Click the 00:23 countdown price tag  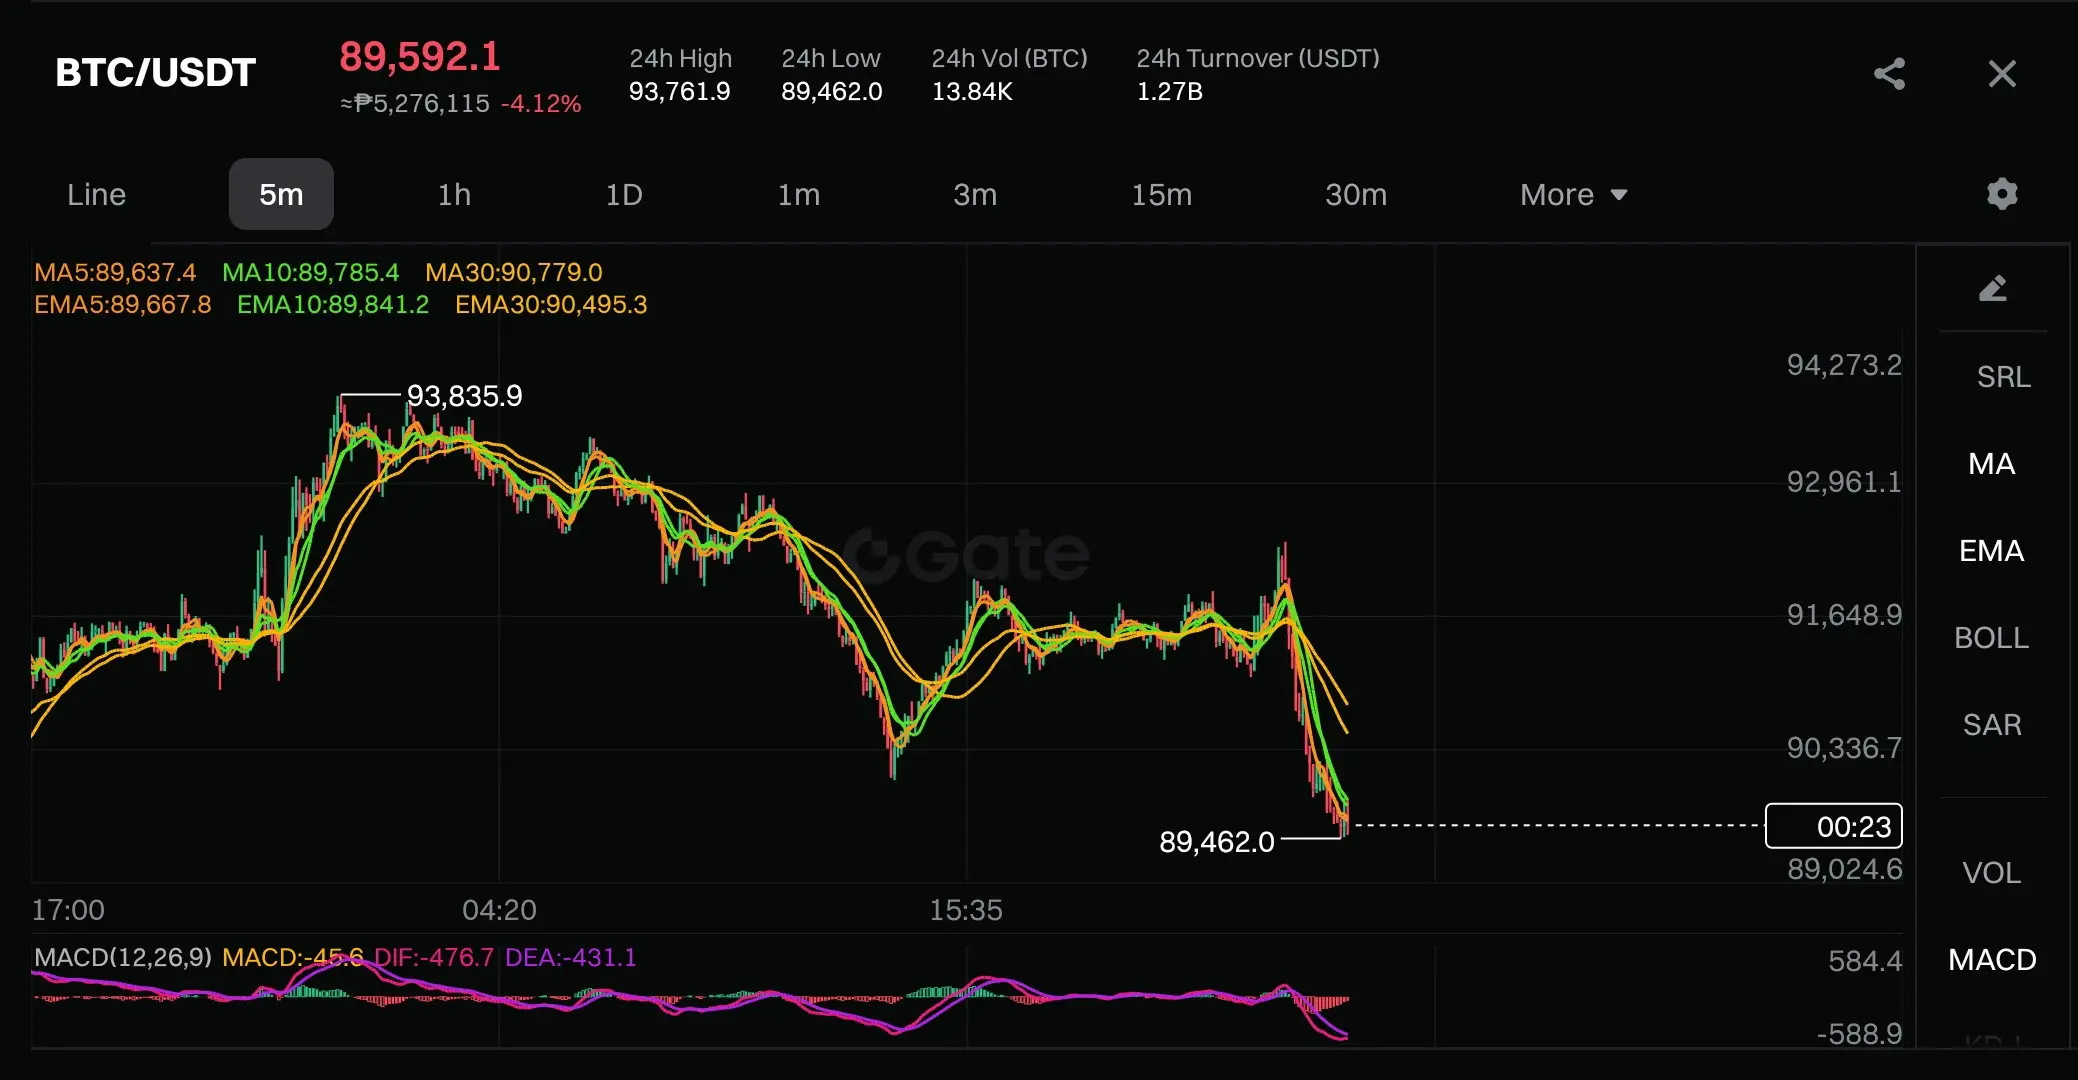click(1833, 826)
